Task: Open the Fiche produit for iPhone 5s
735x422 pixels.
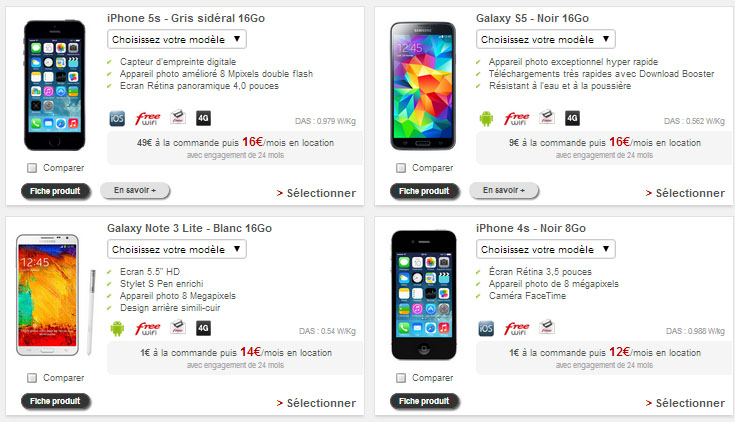Action: (x=55, y=191)
